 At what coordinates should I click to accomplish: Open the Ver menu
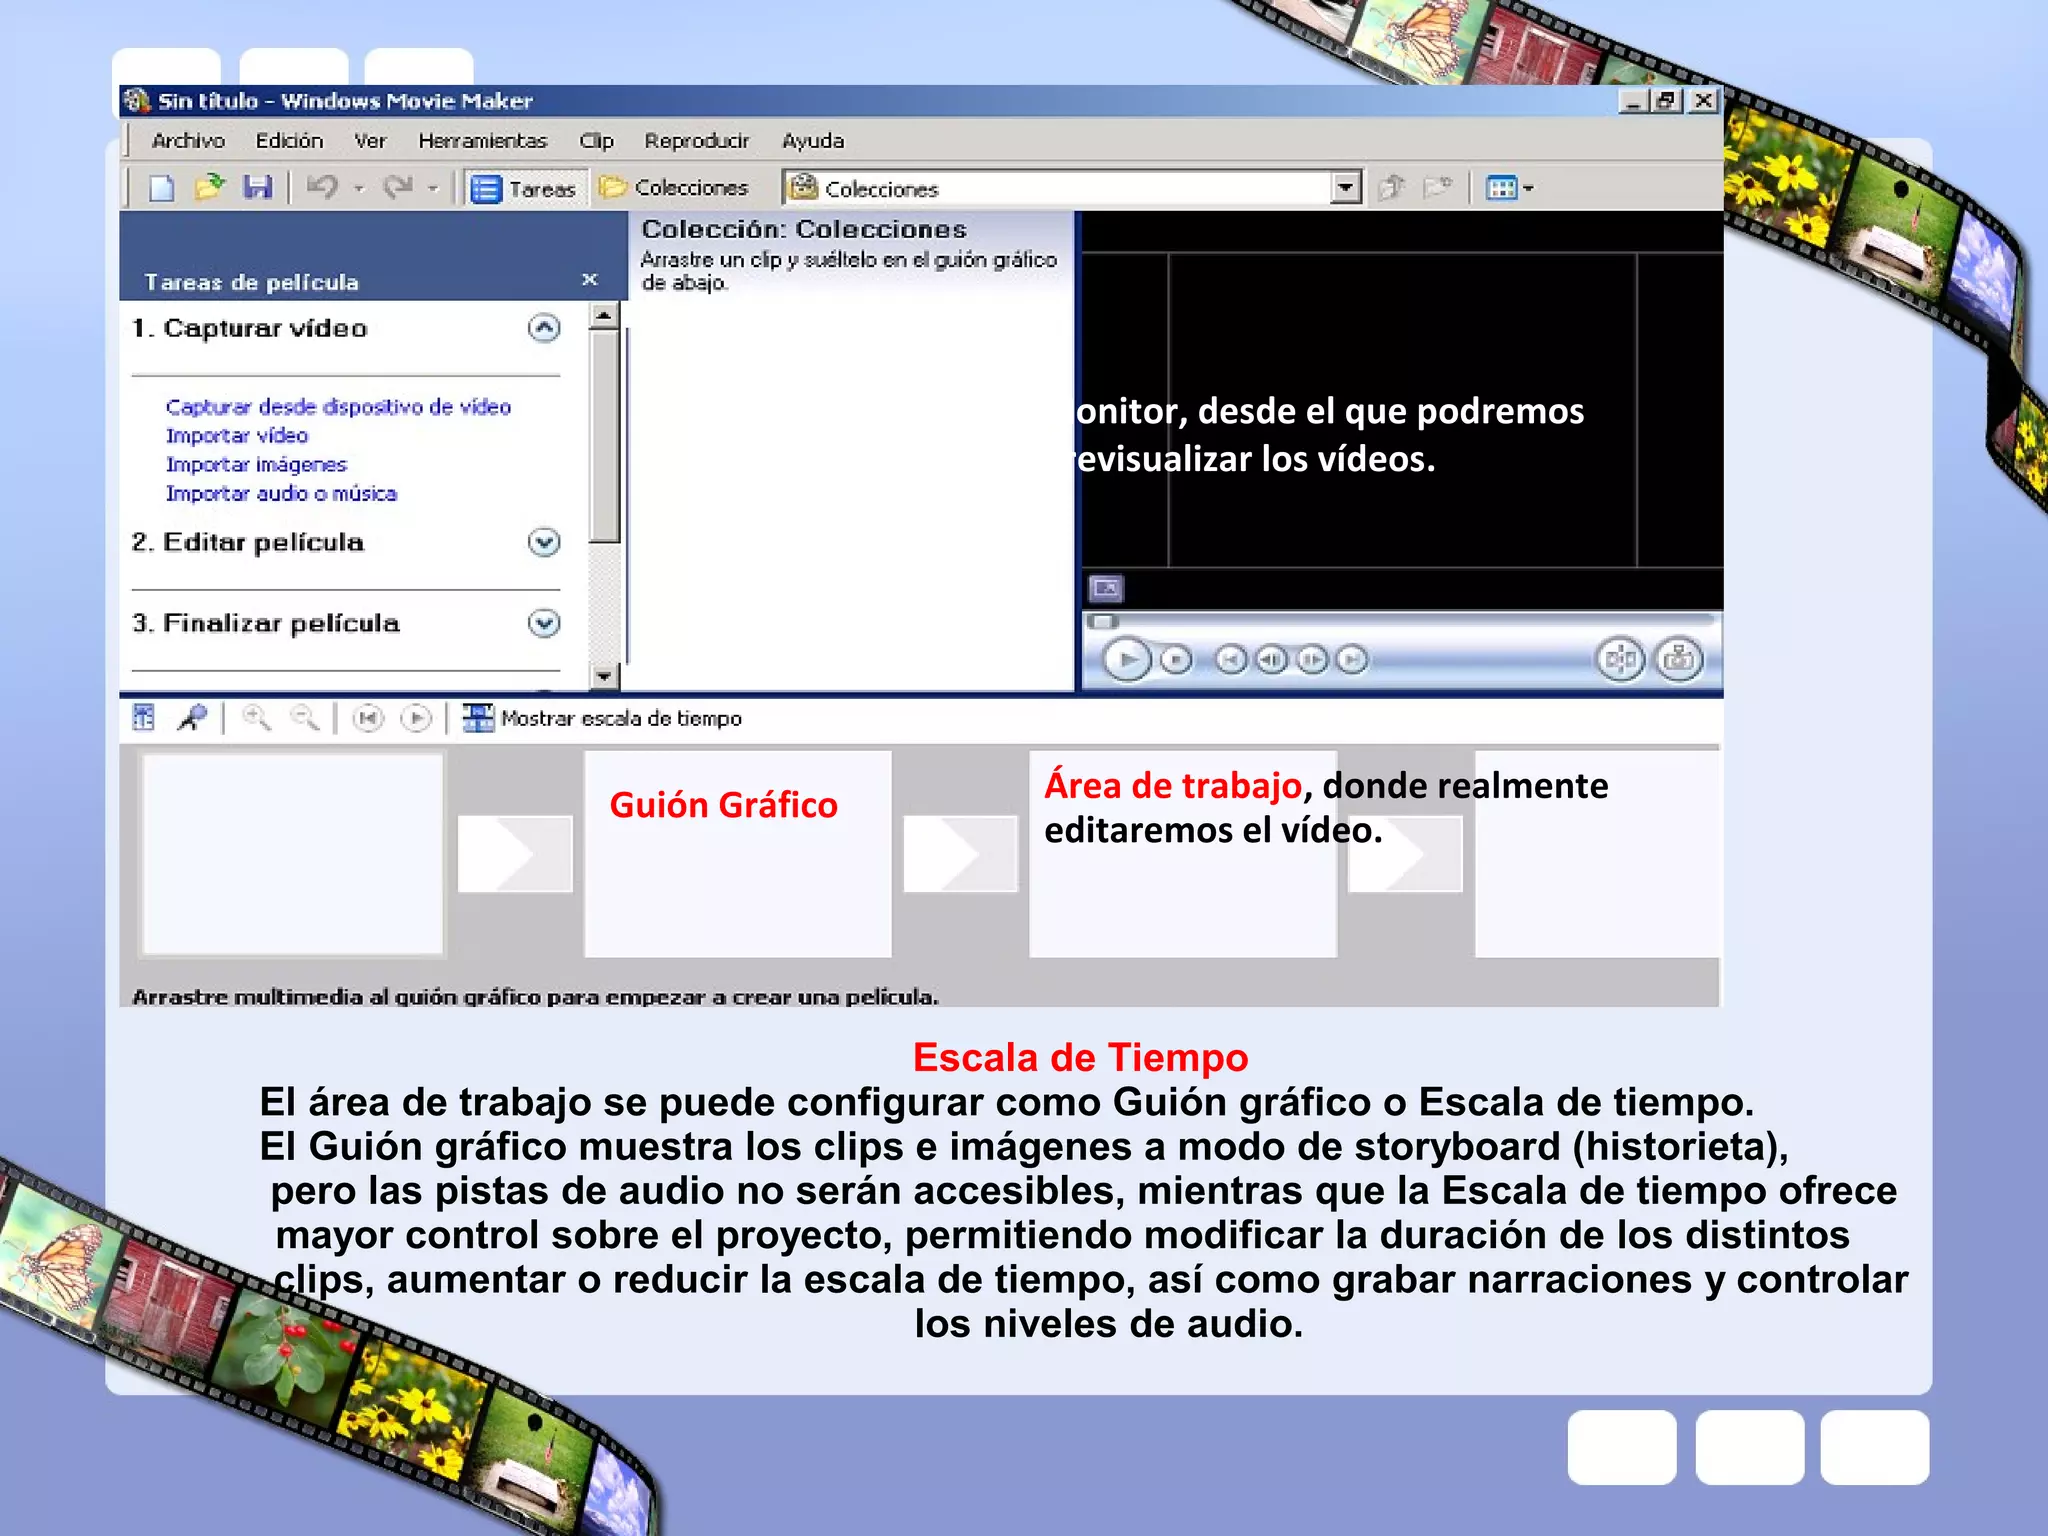coord(370,141)
